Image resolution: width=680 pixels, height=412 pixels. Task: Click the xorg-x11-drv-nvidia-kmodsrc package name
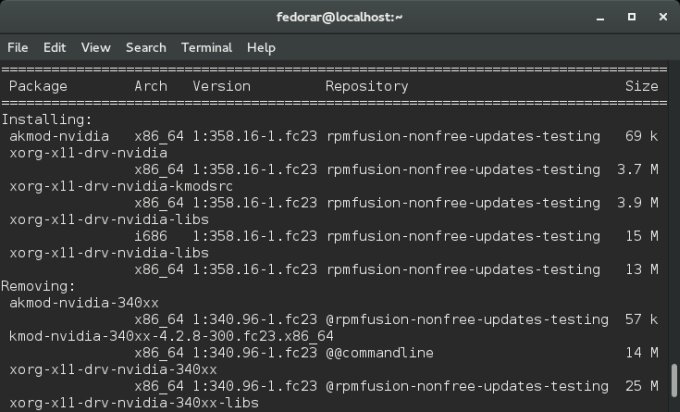coord(105,186)
